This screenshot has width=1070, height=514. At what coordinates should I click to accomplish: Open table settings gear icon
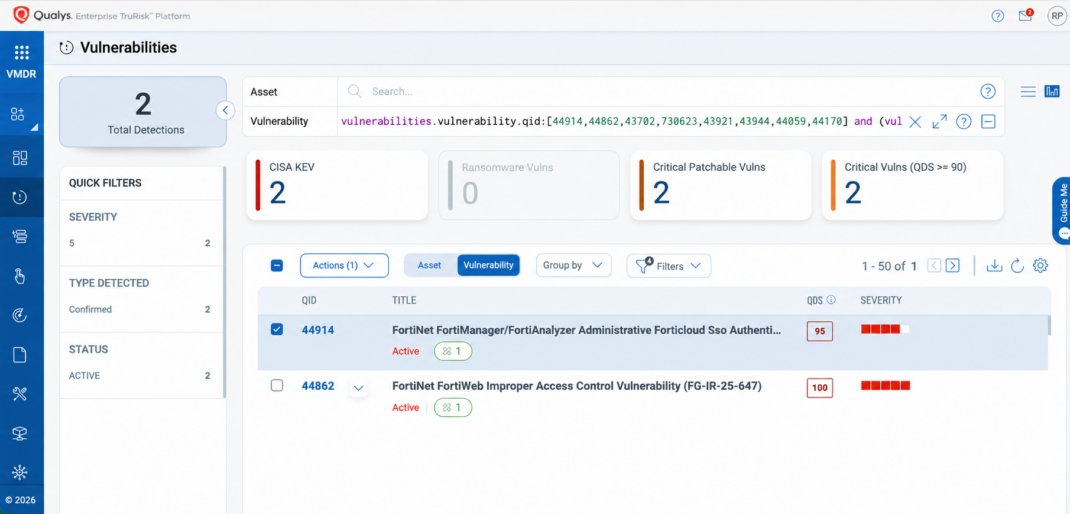pos(1040,266)
